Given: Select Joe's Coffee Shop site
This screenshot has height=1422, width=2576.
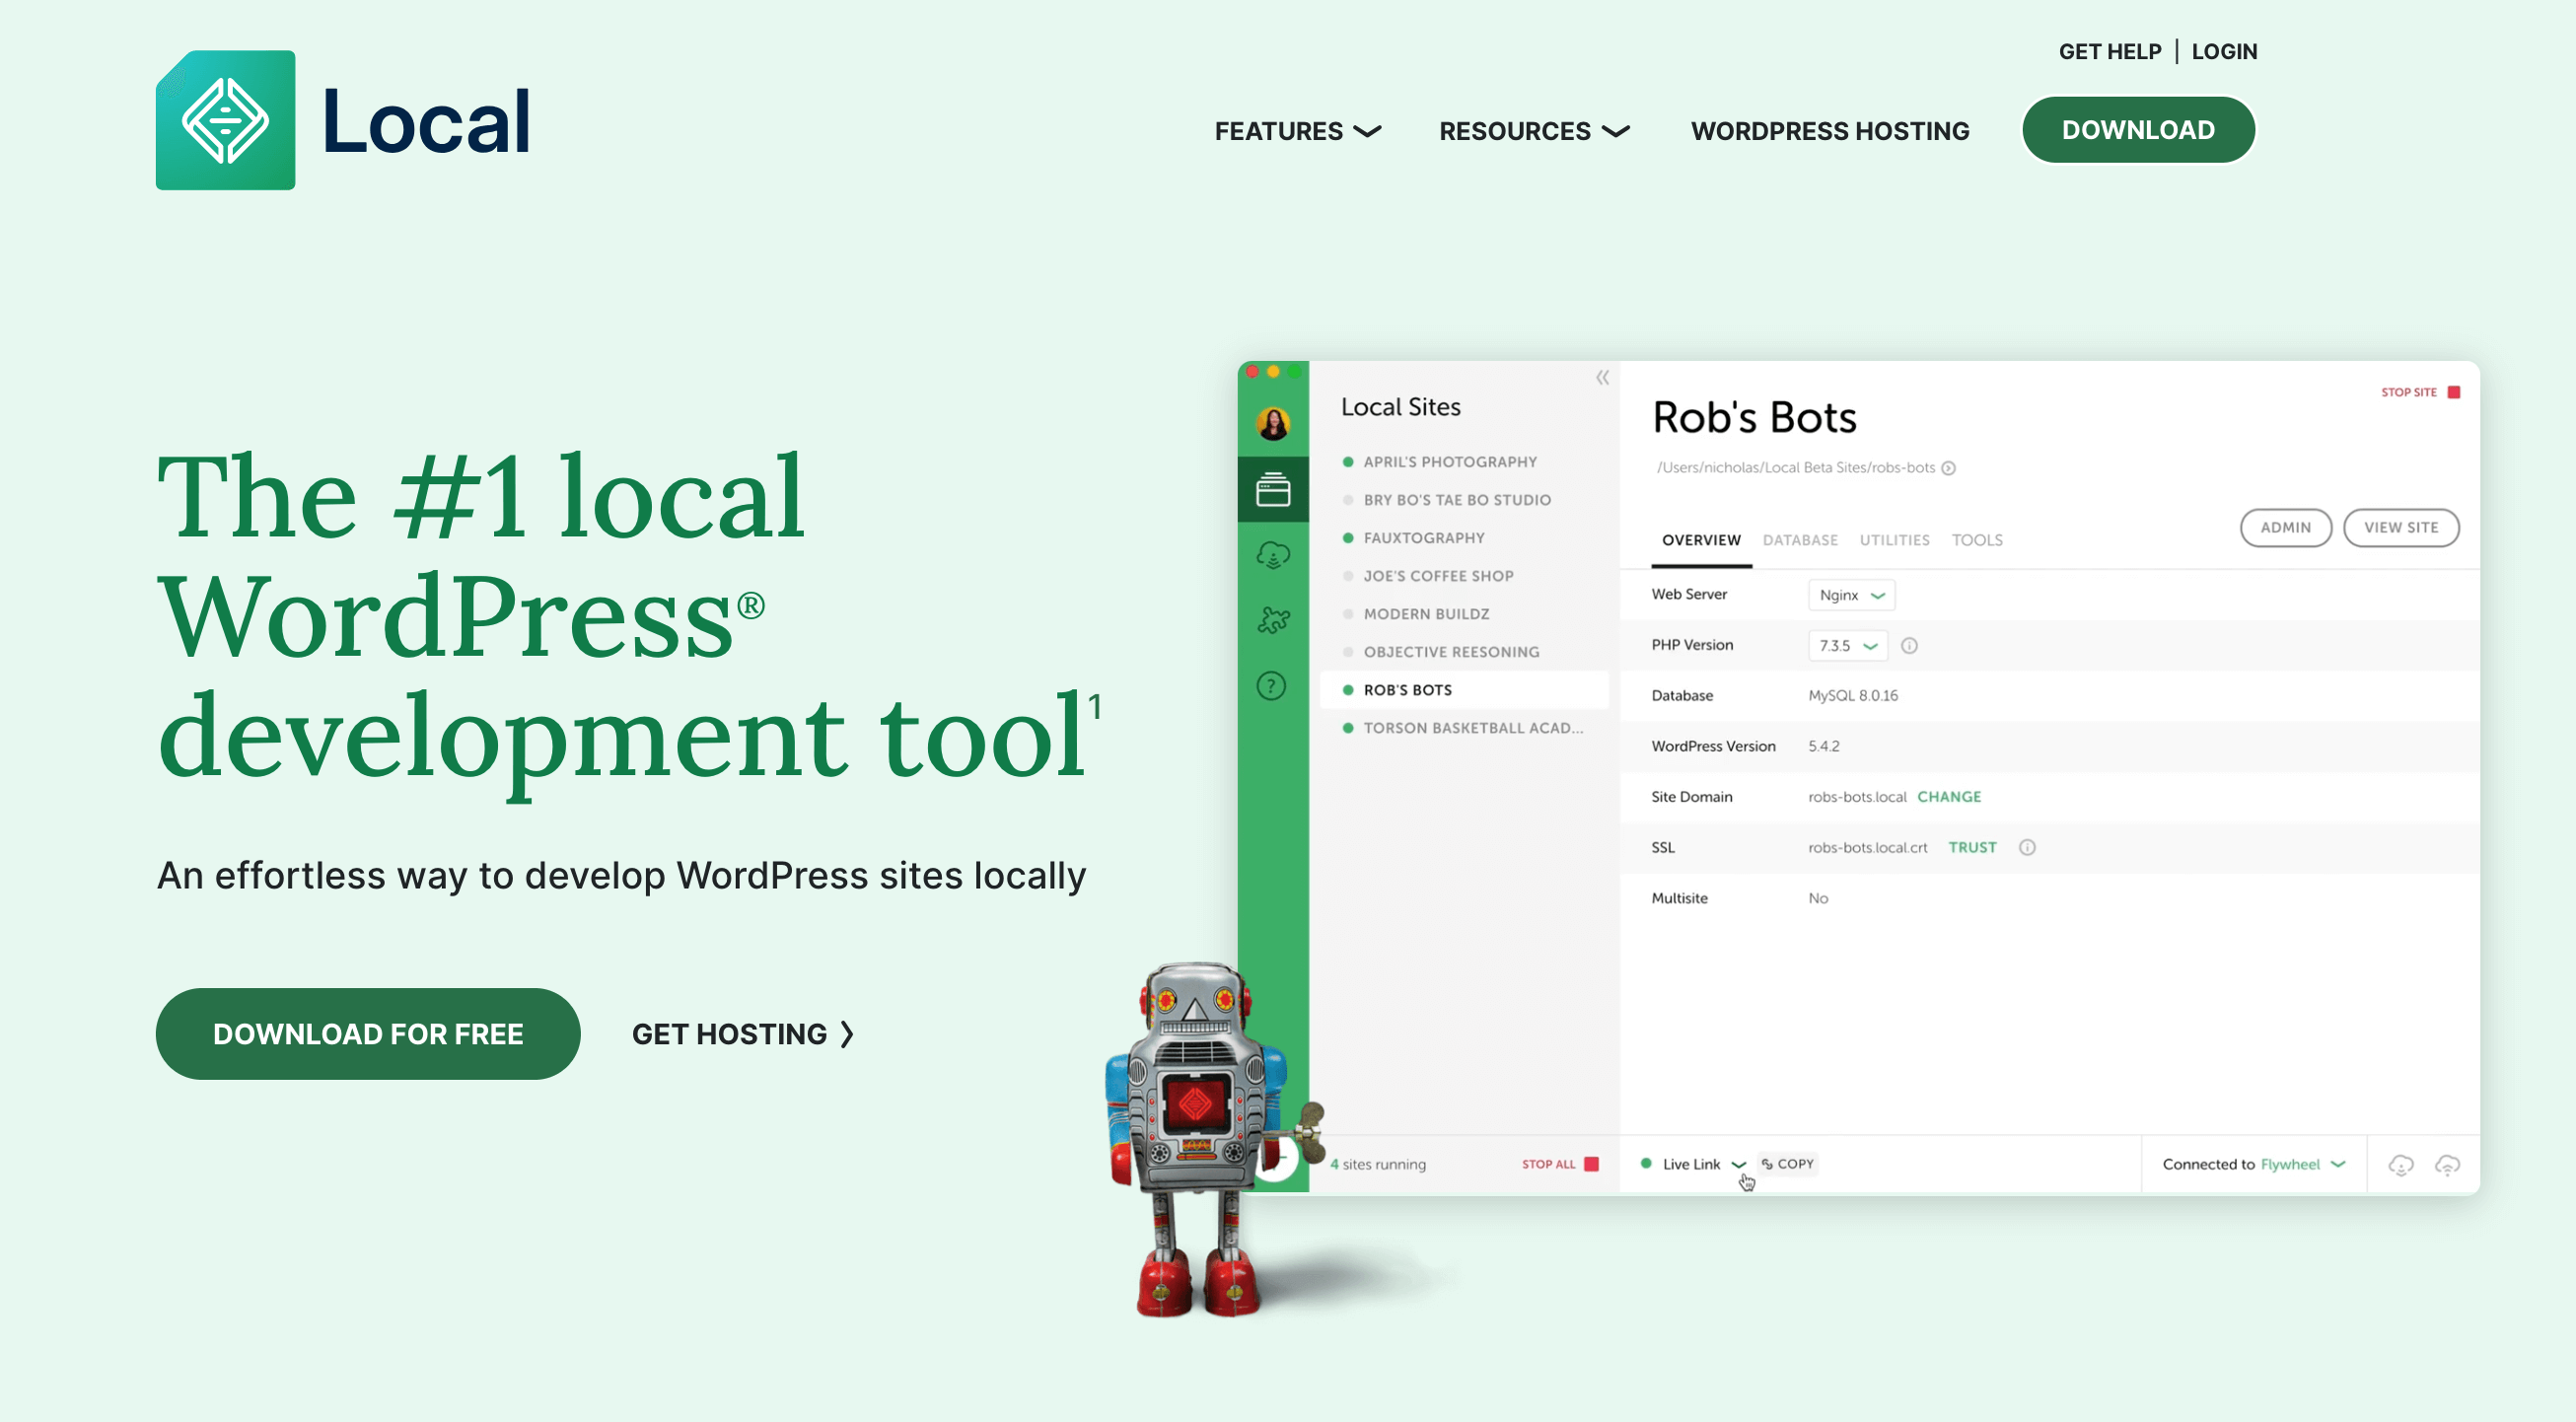Looking at the screenshot, I should point(1464,576).
